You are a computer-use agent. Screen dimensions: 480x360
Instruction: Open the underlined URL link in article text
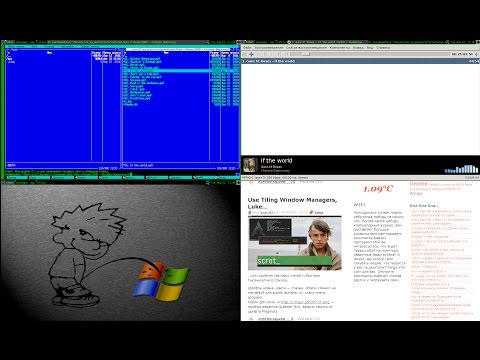[x=305, y=302]
